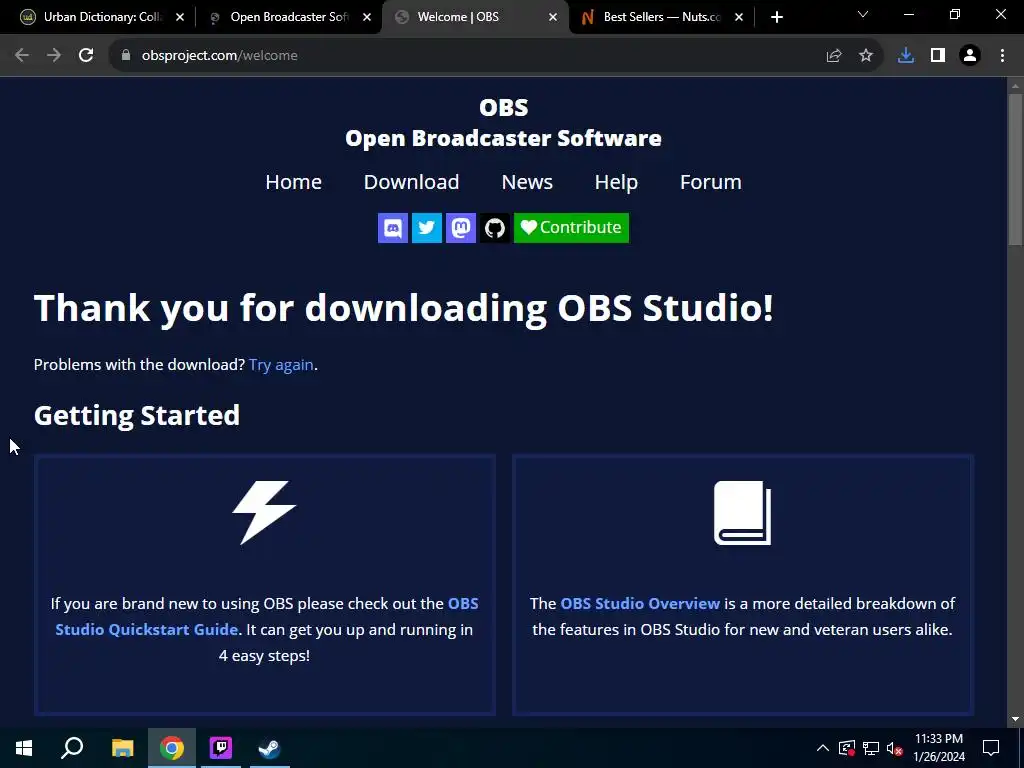
Task: Switch to the Urban Dictionary tab
Action: click(101, 17)
